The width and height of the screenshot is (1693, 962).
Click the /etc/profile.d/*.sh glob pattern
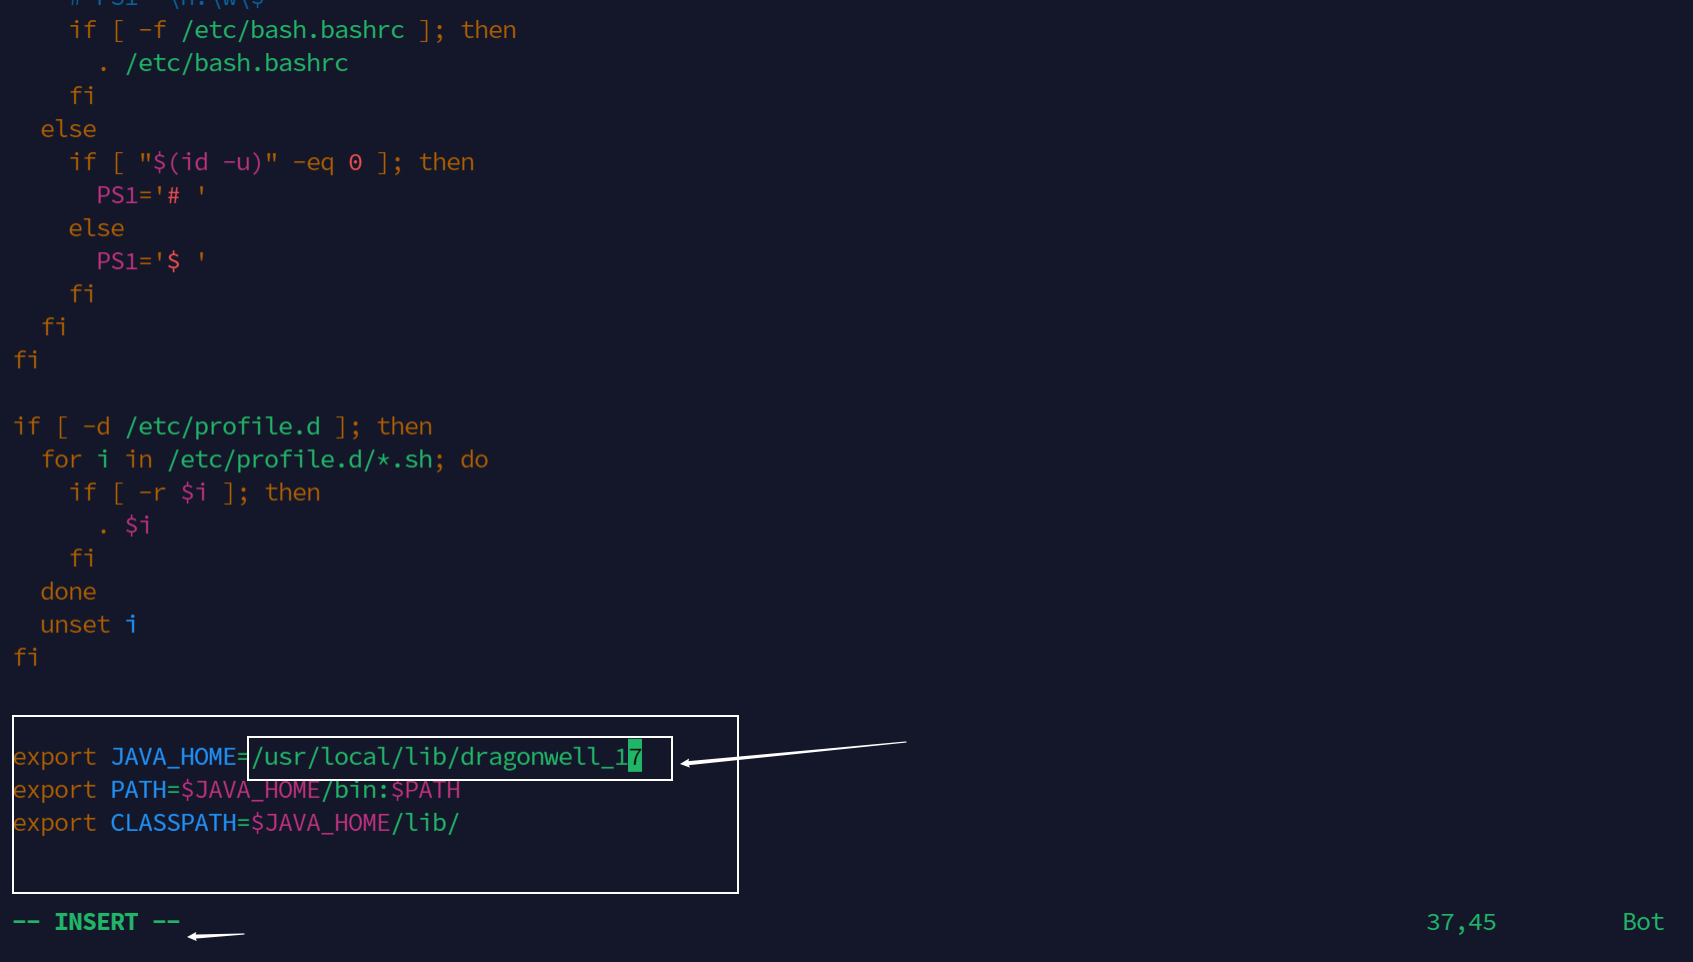coord(305,460)
